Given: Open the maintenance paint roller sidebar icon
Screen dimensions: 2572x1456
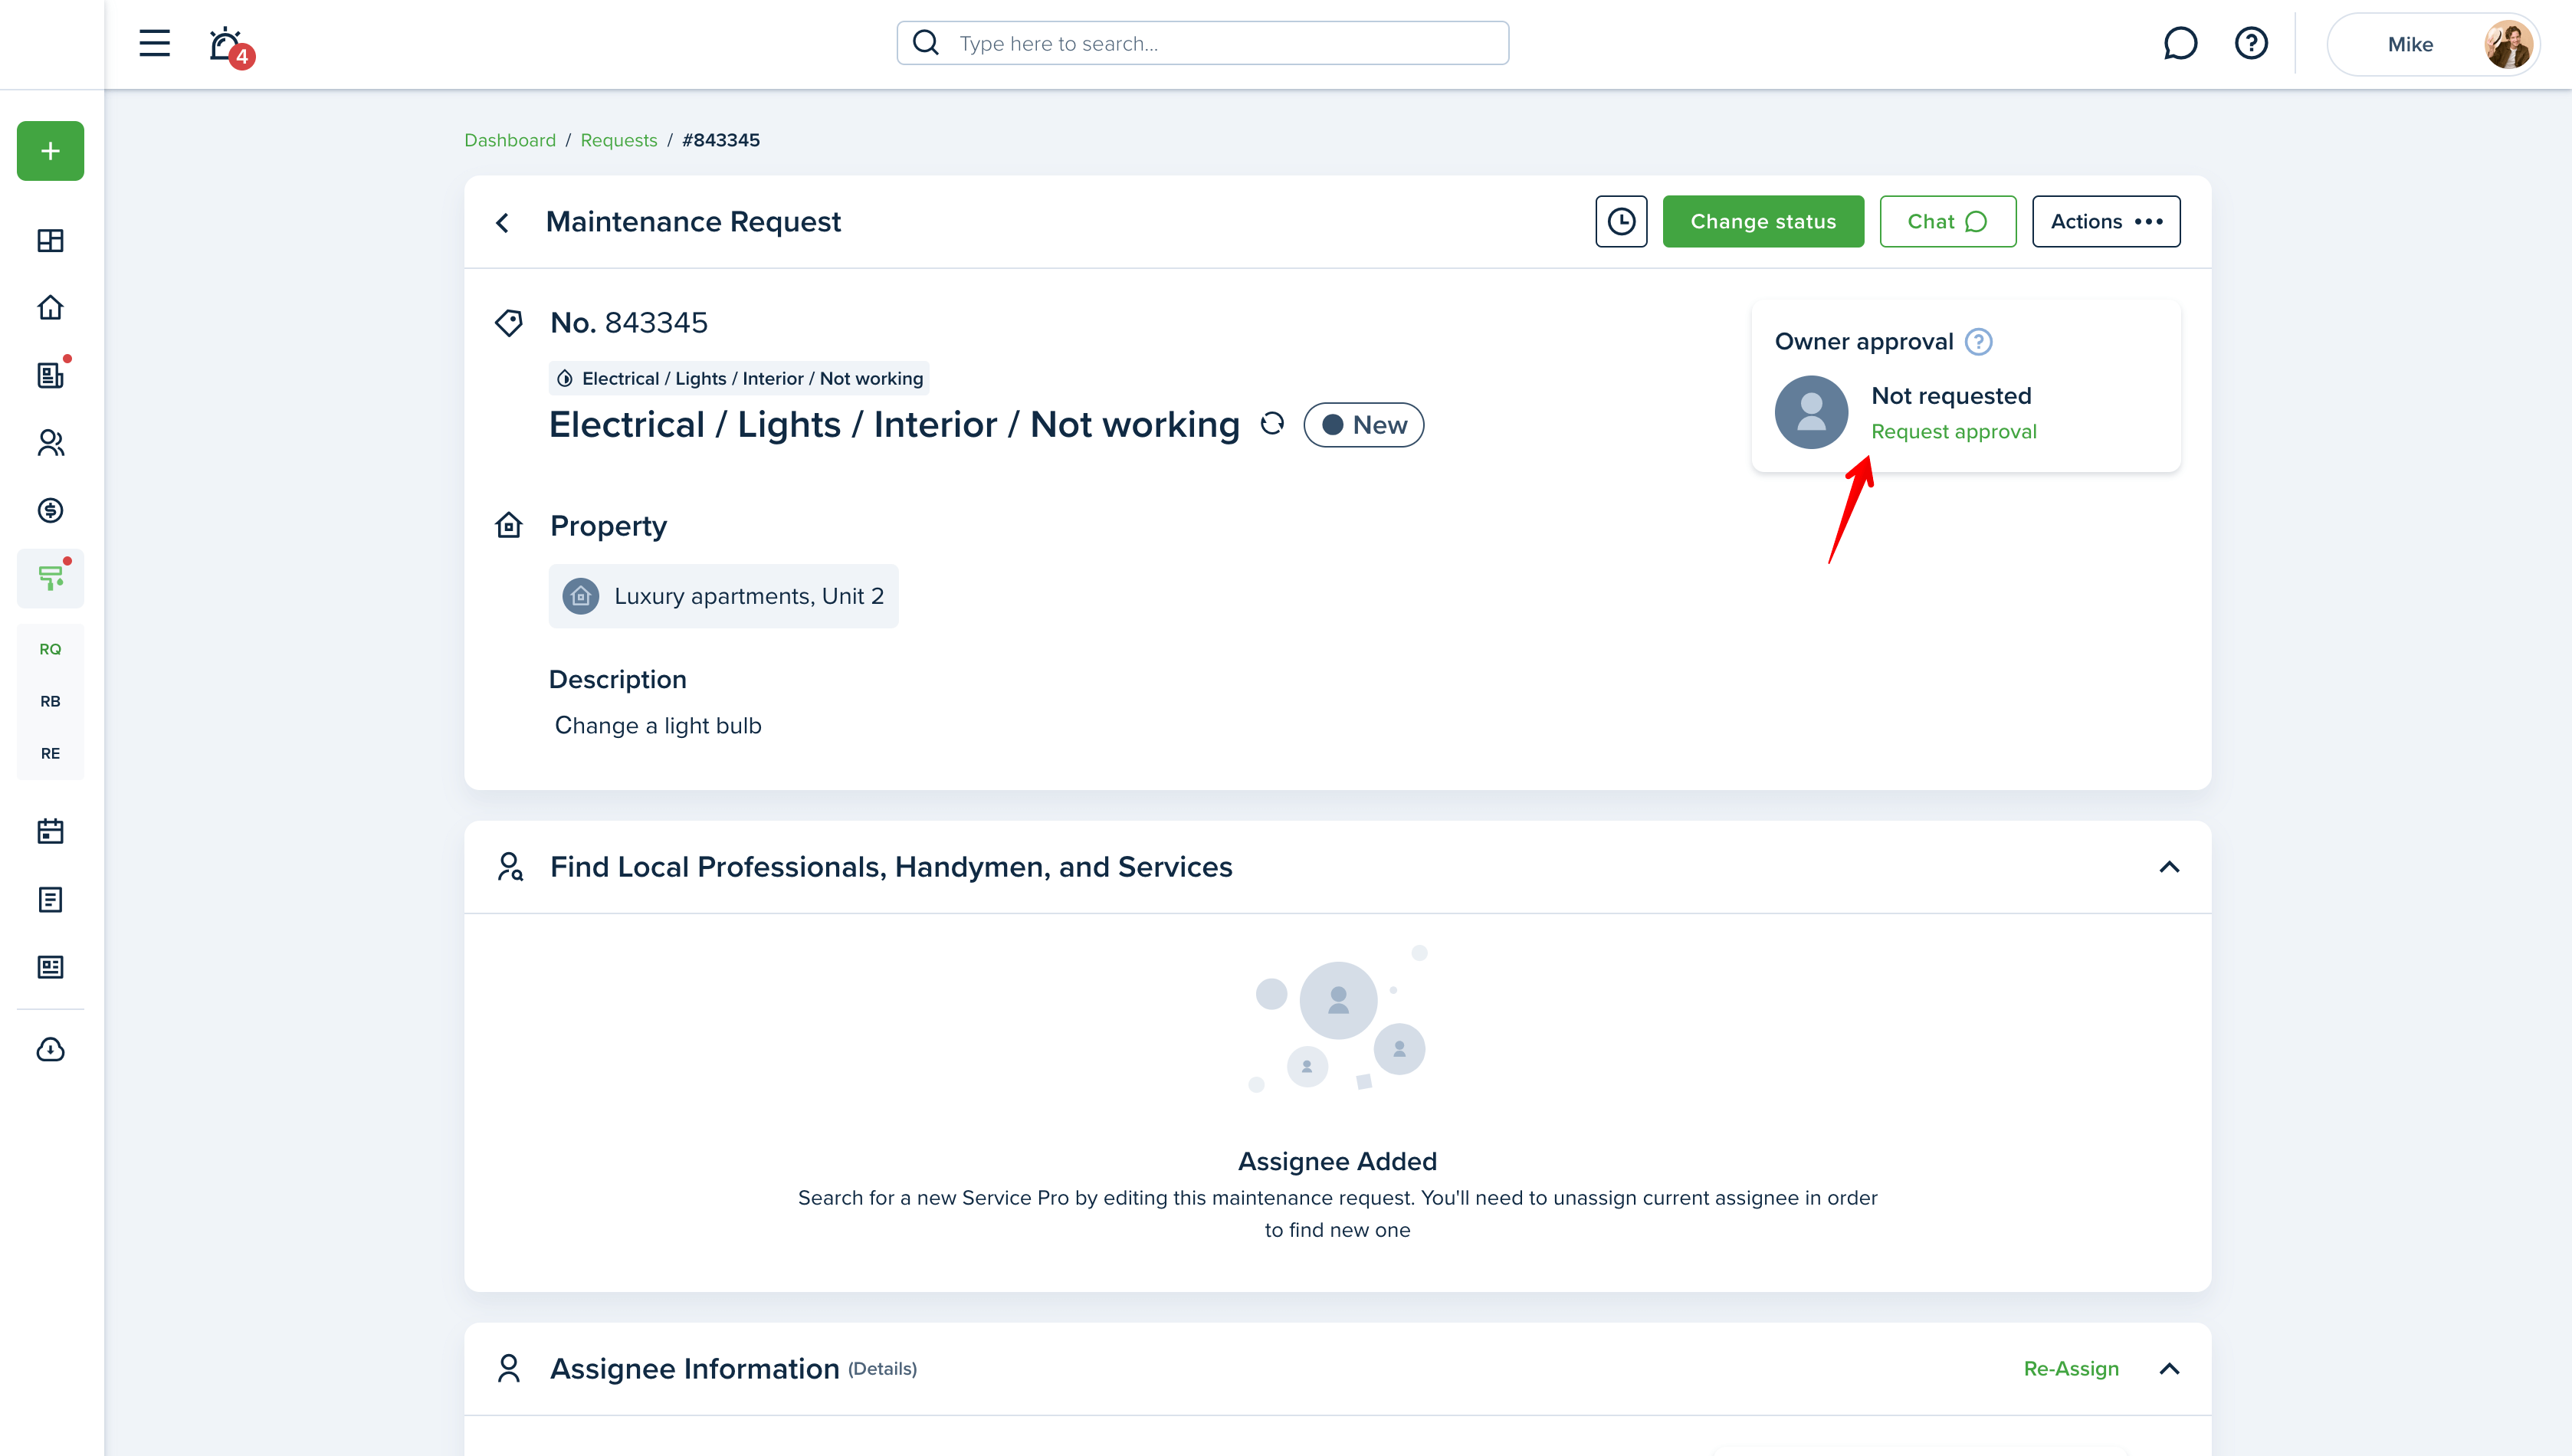Looking at the screenshot, I should [x=50, y=578].
